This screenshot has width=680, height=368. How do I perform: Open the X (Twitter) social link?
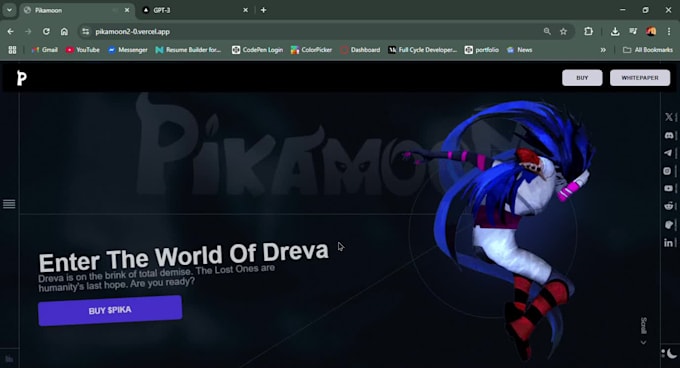tap(669, 117)
